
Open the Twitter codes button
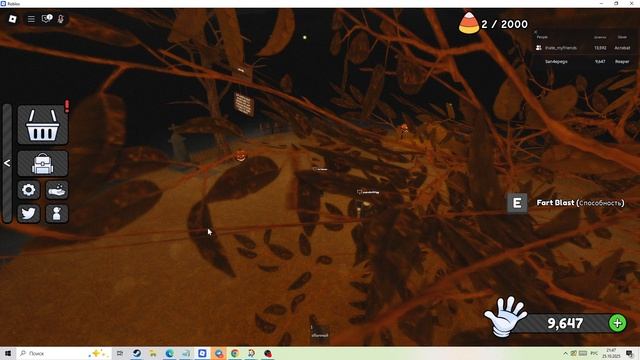(29, 213)
